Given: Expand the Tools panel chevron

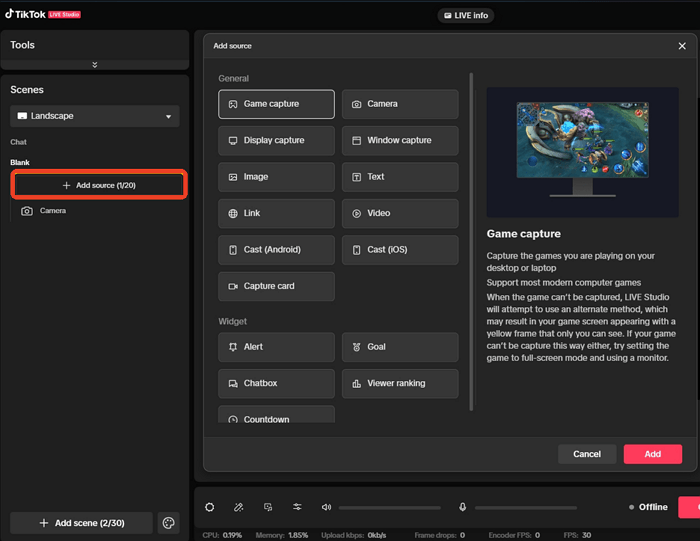Looking at the screenshot, I should 95,65.
